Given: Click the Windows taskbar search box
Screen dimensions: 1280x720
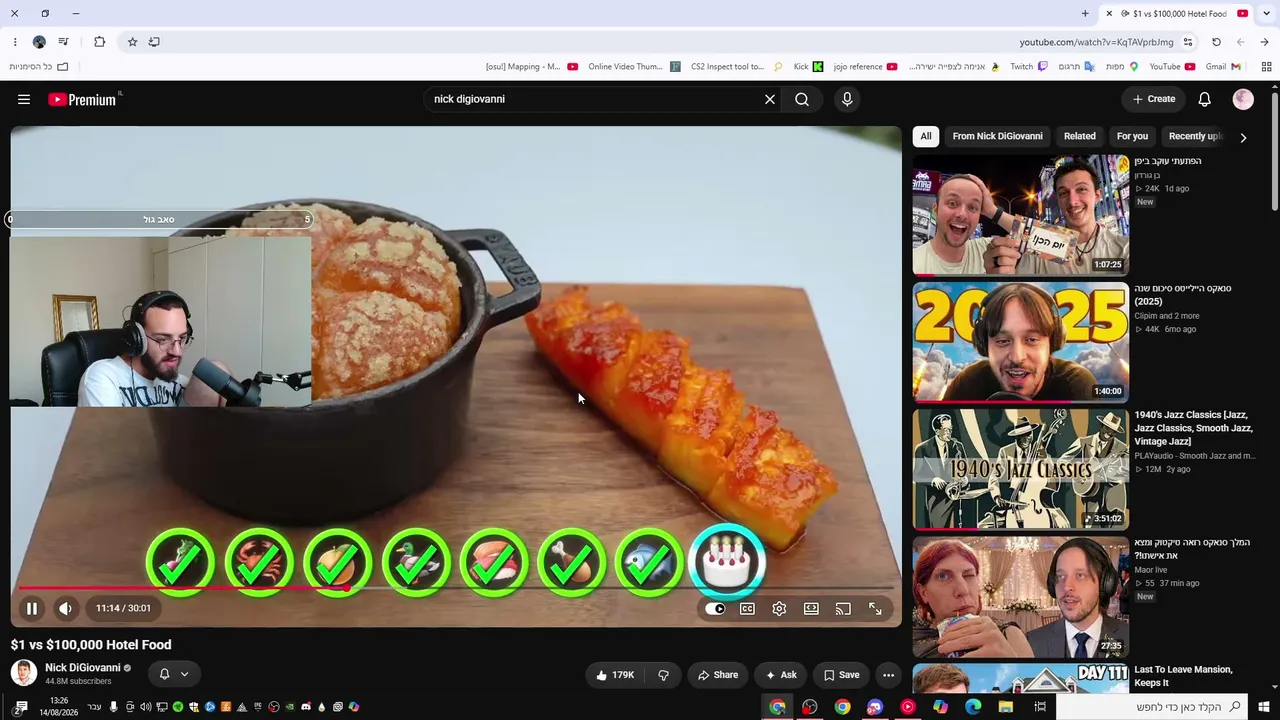Looking at the screenshot, I should click(x=1151, y=707).
